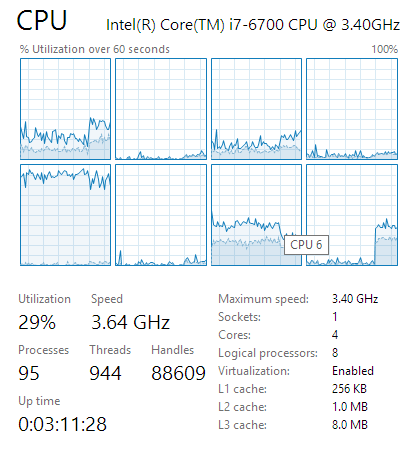
Task: Click the first logical processor graph
Action: 65,109
